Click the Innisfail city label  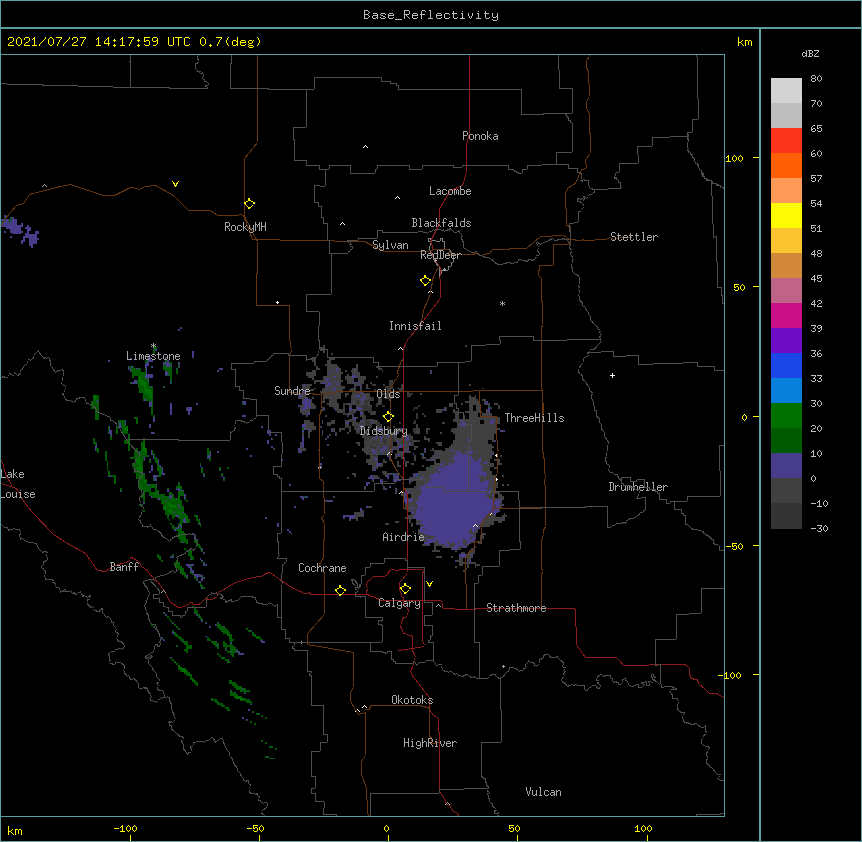coord(415,326)
